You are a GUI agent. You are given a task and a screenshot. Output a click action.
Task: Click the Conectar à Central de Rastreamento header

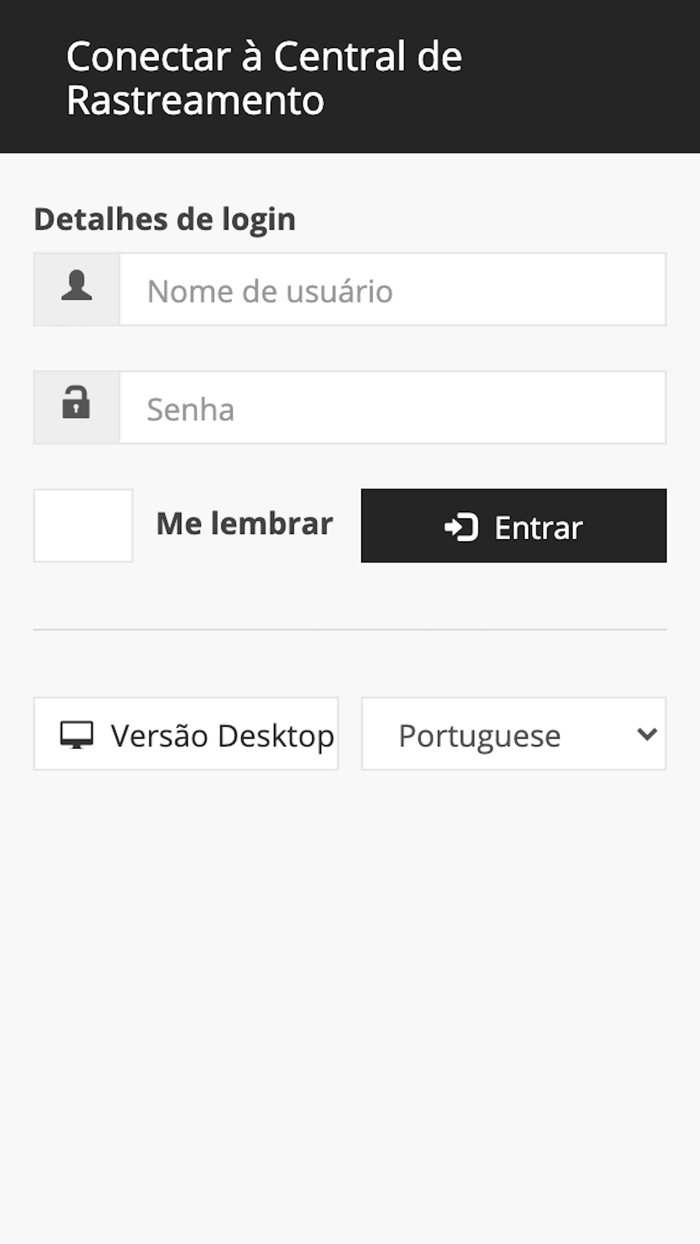pos(264,79)
